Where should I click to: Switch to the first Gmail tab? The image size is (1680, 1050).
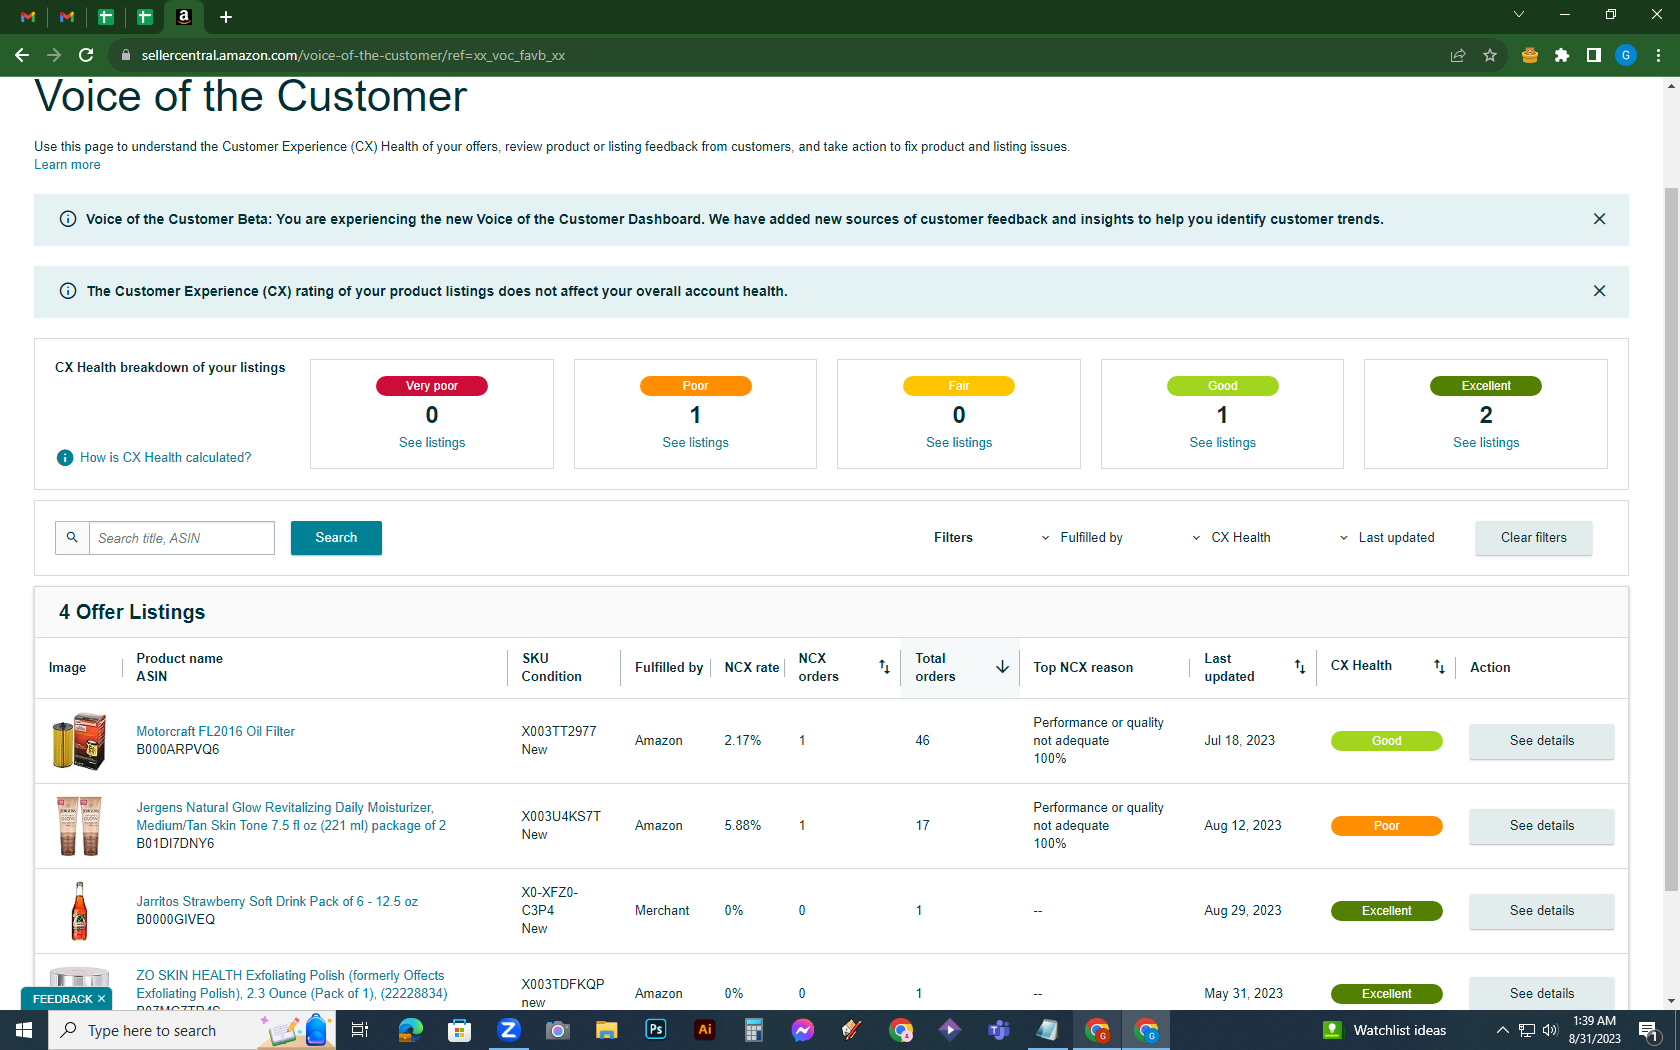click(x=28, y=17)
